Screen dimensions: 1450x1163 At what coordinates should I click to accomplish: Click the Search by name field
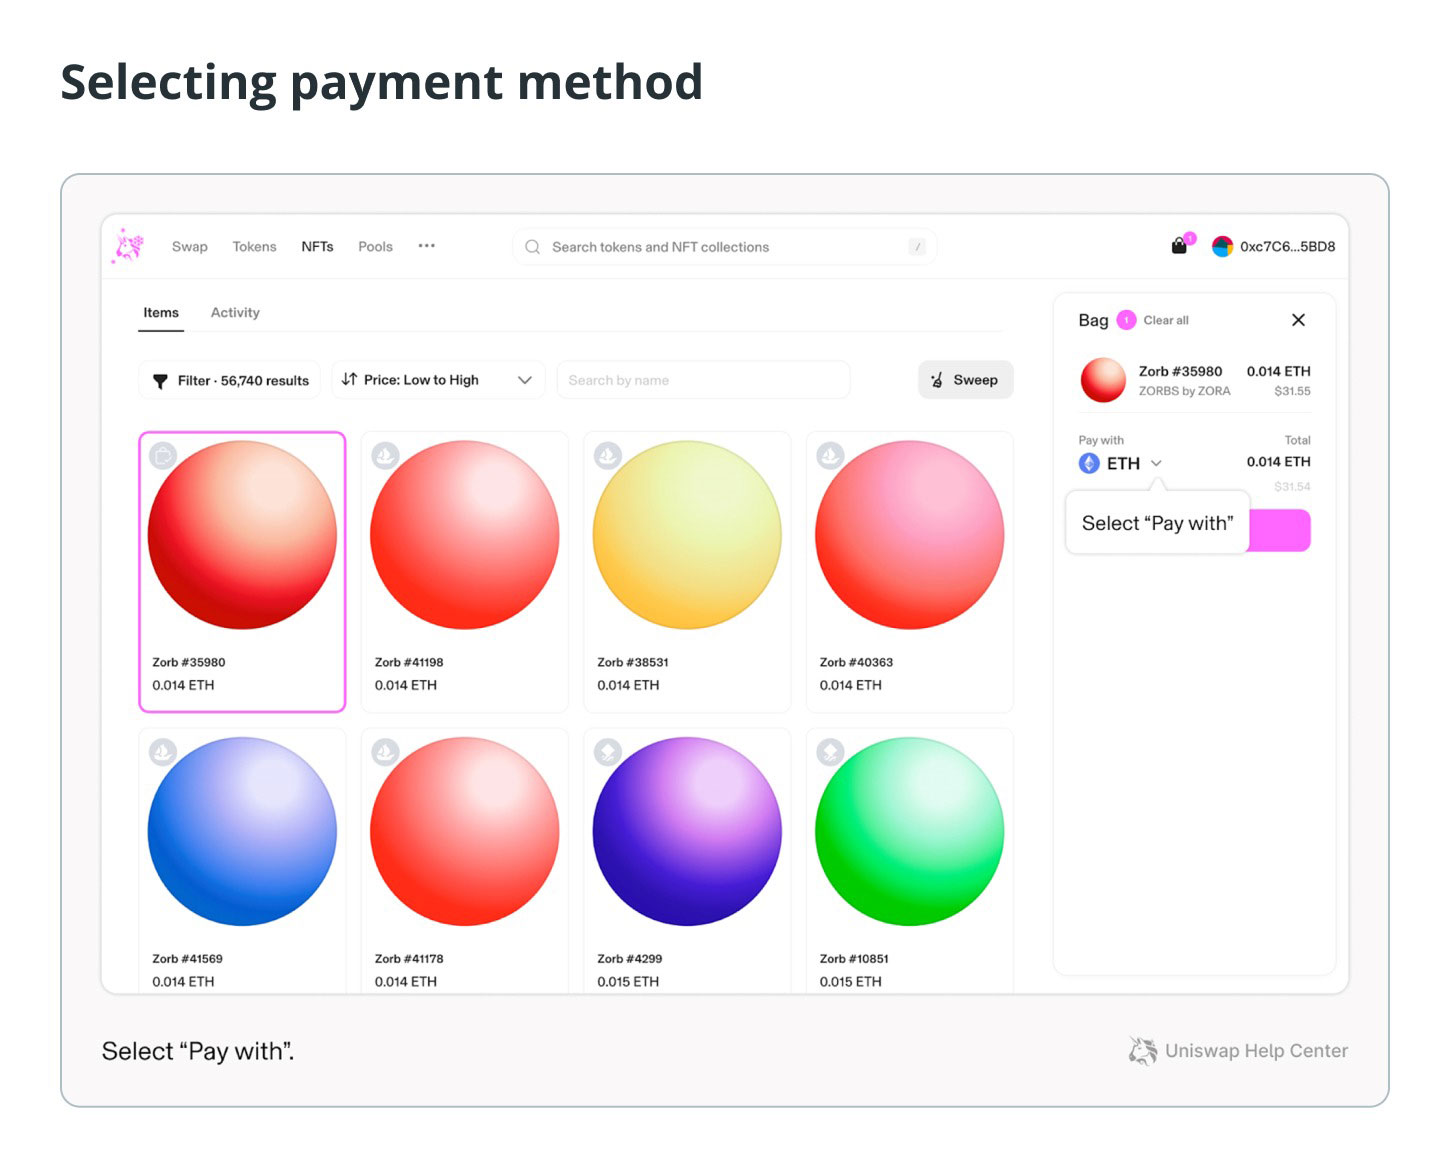click(x=703, y=380)
